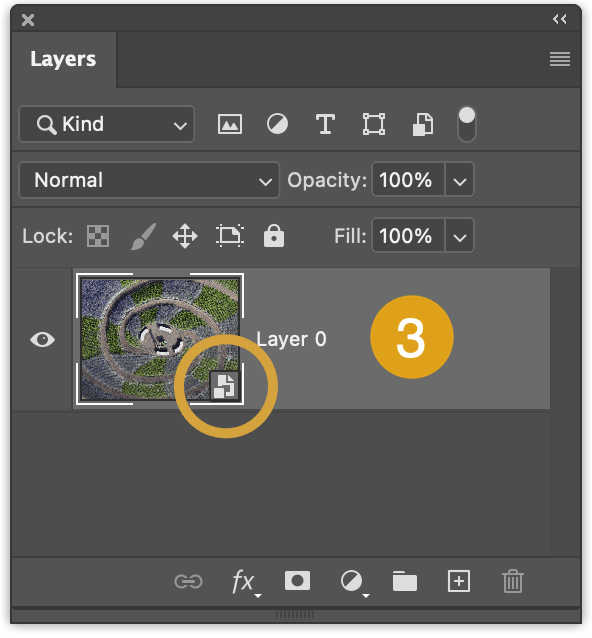Screen dimensions: 592x638
Task: Select the Layers tab
Action: click(x=63, y=59)
